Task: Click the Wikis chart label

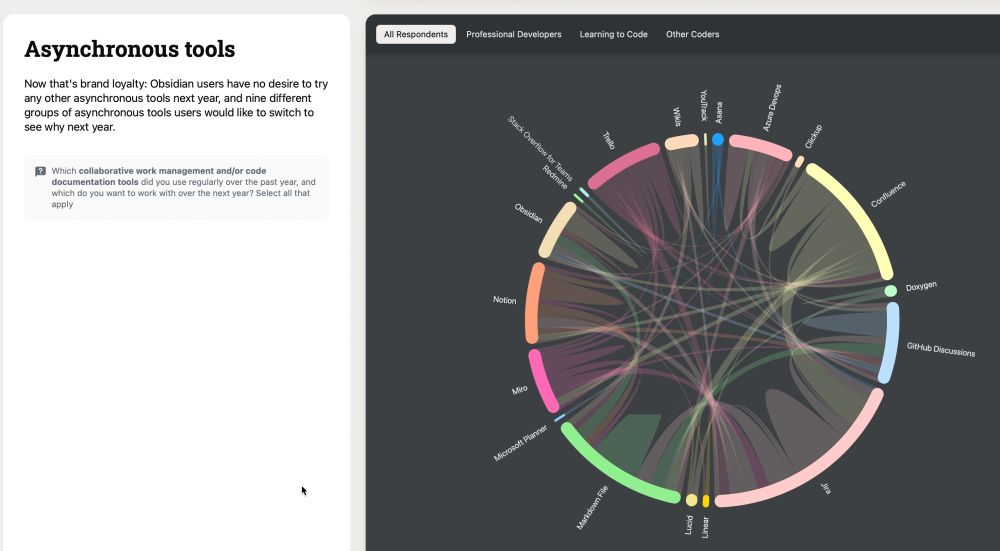Action: tap(677, 116)
